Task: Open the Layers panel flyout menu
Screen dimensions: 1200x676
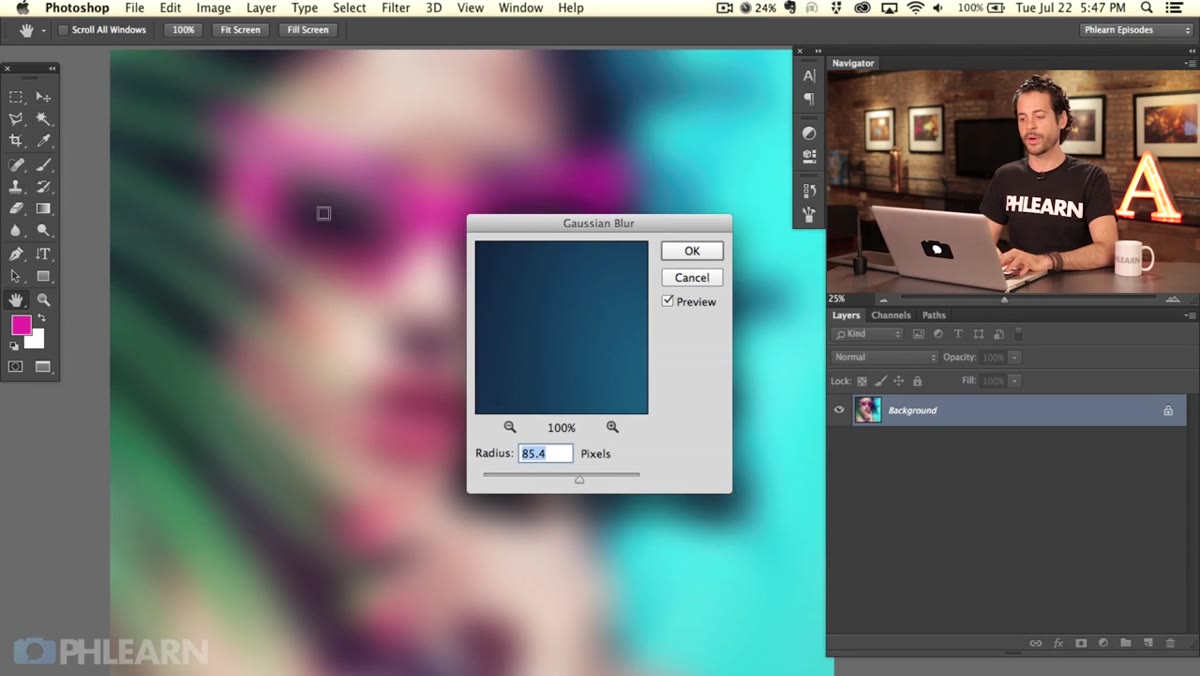Action: (x=1189, y=315)
